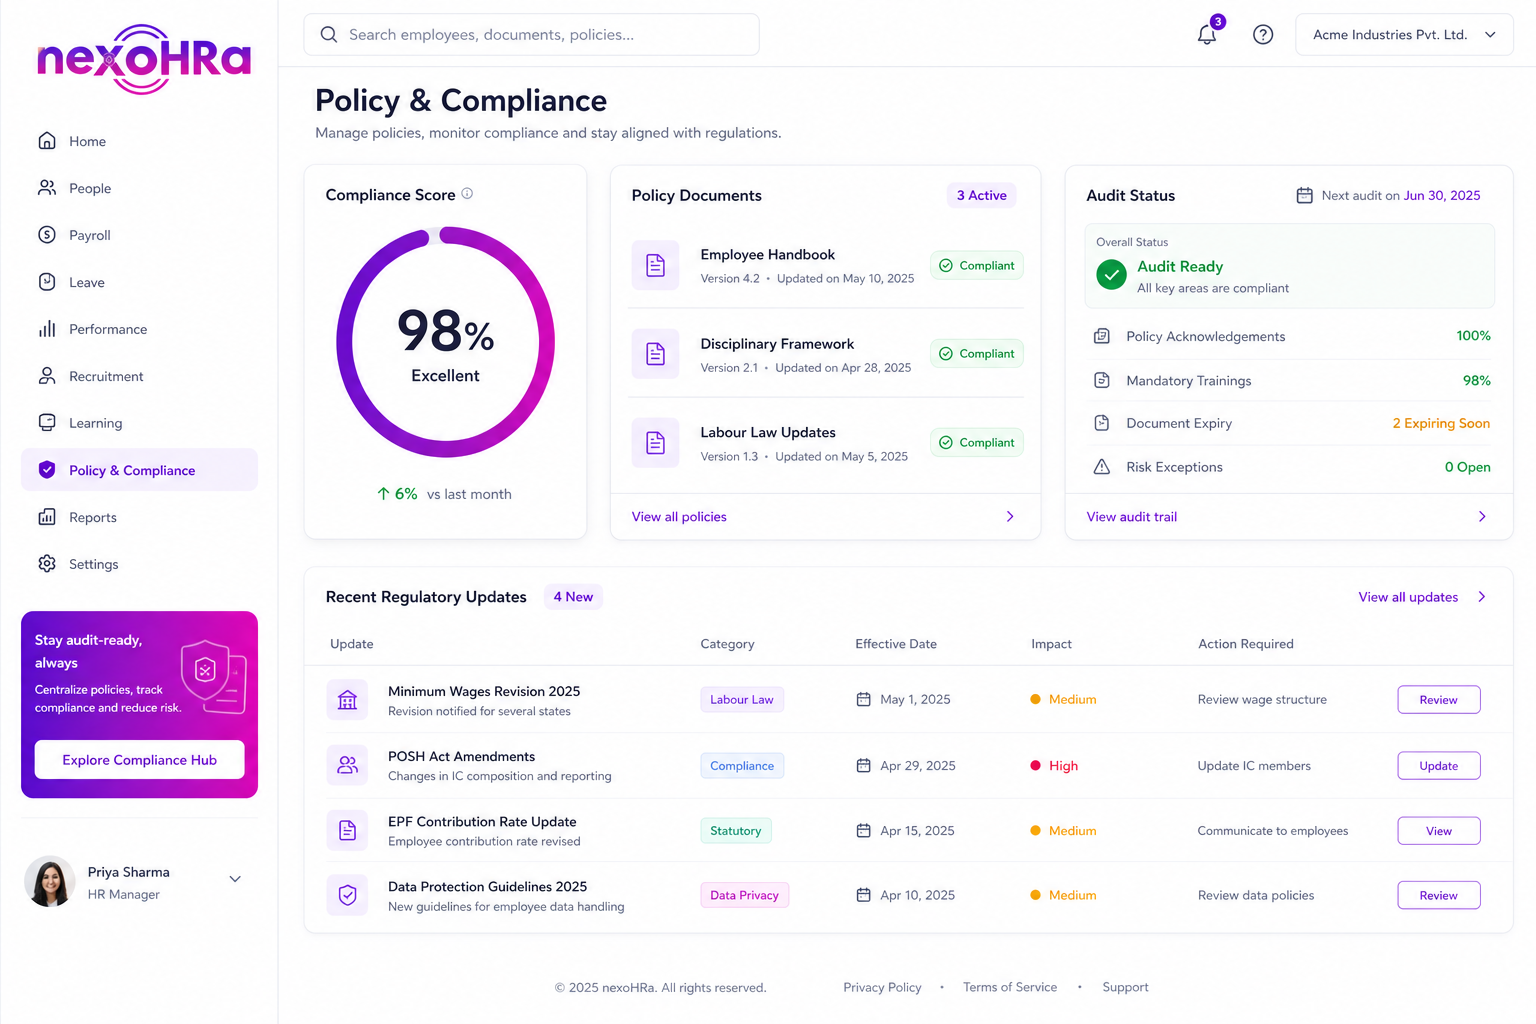
Task: Click the Risk Exceptions warning triangle icon
Action: click(x=1102, y=467)
